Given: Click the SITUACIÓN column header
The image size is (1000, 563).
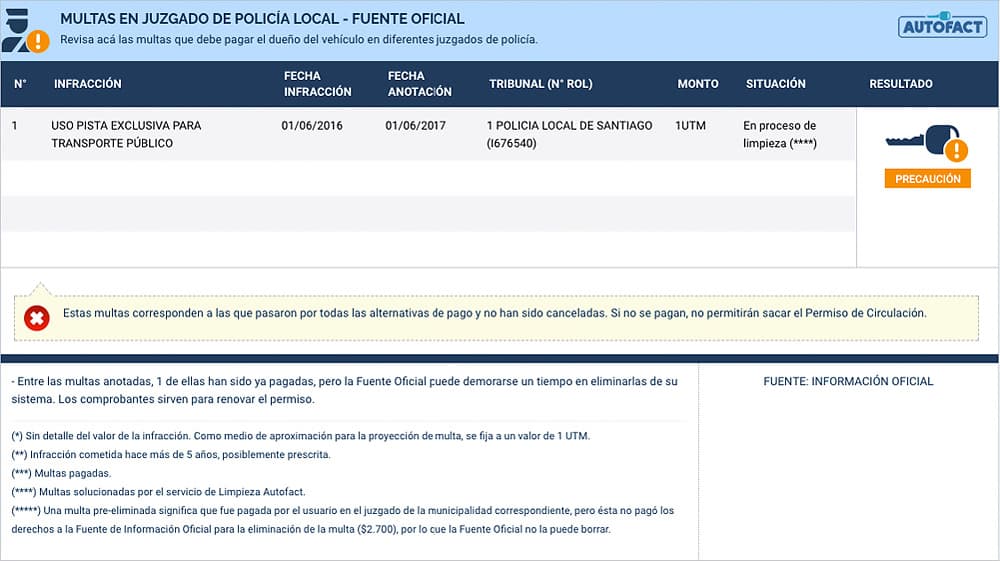Looking at the screenshot, I should tap(776, 84).
